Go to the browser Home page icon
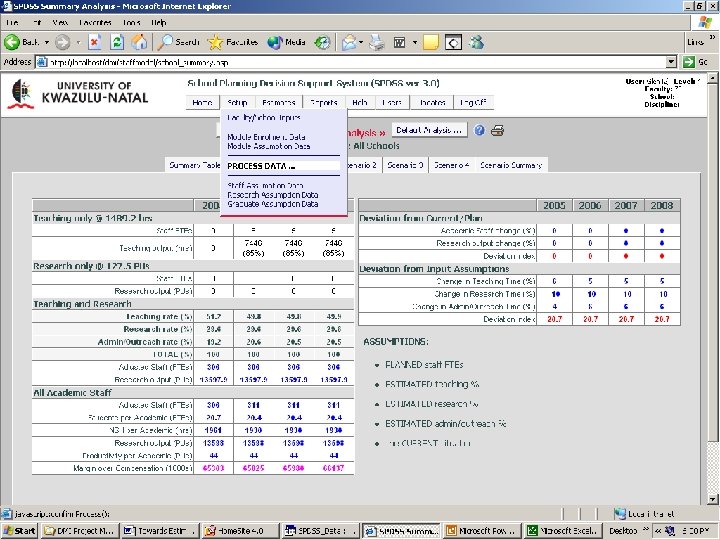The width and height of the screenshot is (720, 540). (x=140, y=42)
